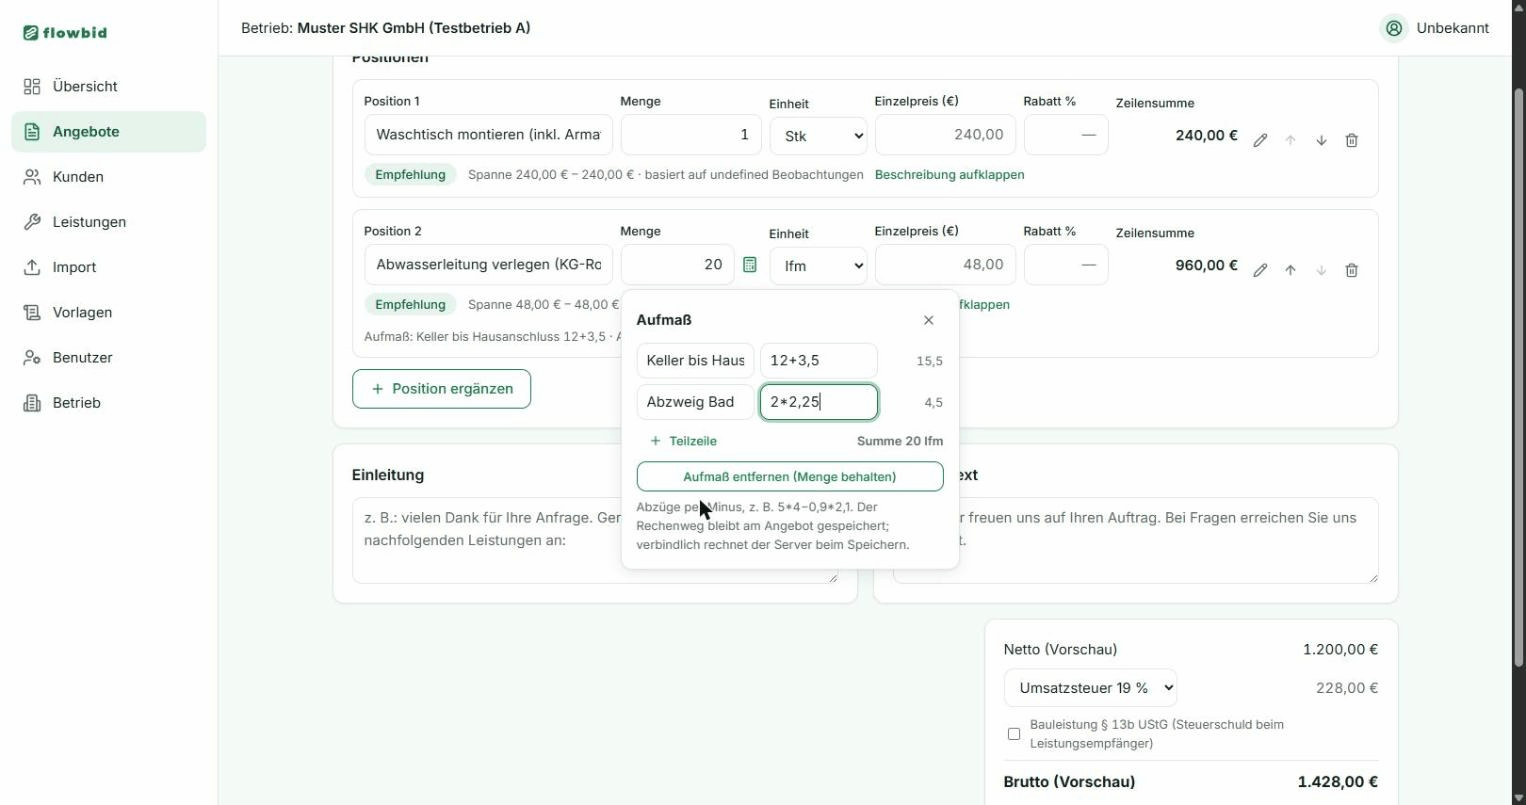
Task: Click the flowbid logo
Action: click(x=65, y=32)
